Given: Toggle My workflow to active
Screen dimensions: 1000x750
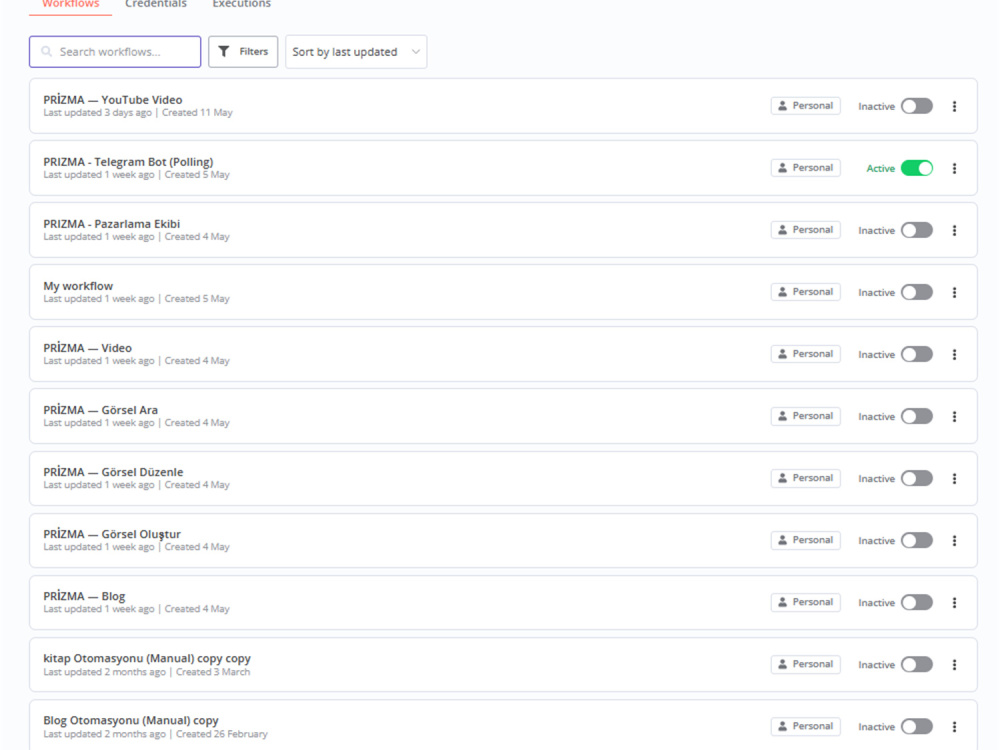Looking at the screenshot, I should click(916, 292).
